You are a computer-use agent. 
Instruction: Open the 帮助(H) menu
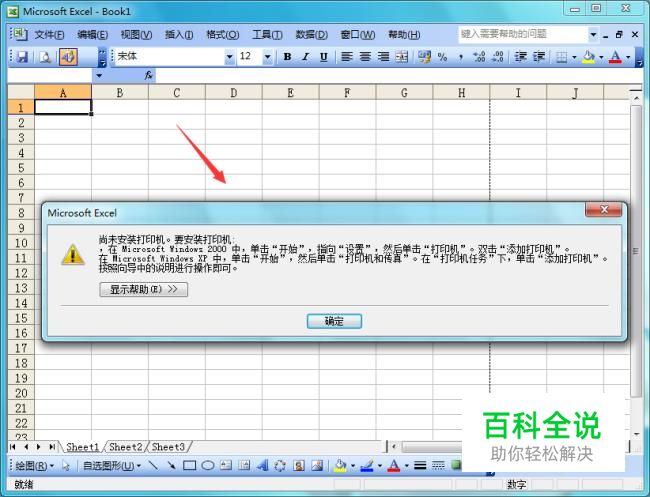tap(404, 35)
